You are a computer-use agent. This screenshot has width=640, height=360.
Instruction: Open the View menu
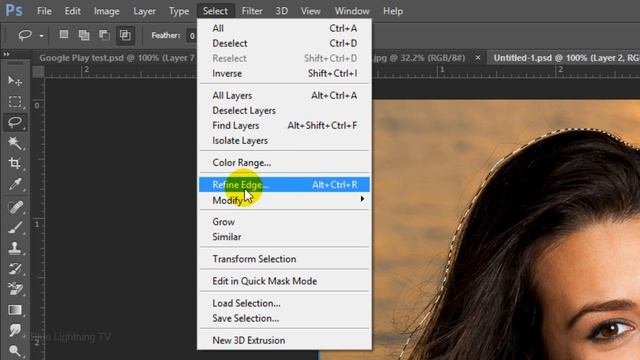(311, 11)
